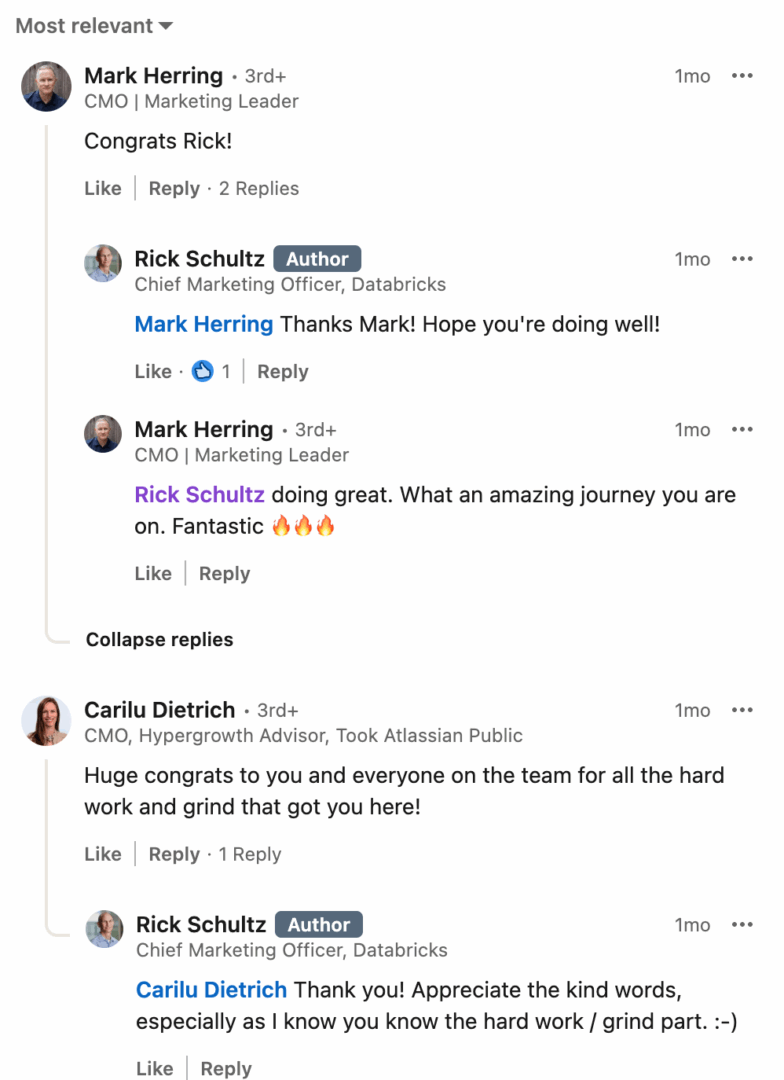The image size is (784, 1080).
Task: Click Carilu Dietrich's profile picture
Action: tap(46, 721)
